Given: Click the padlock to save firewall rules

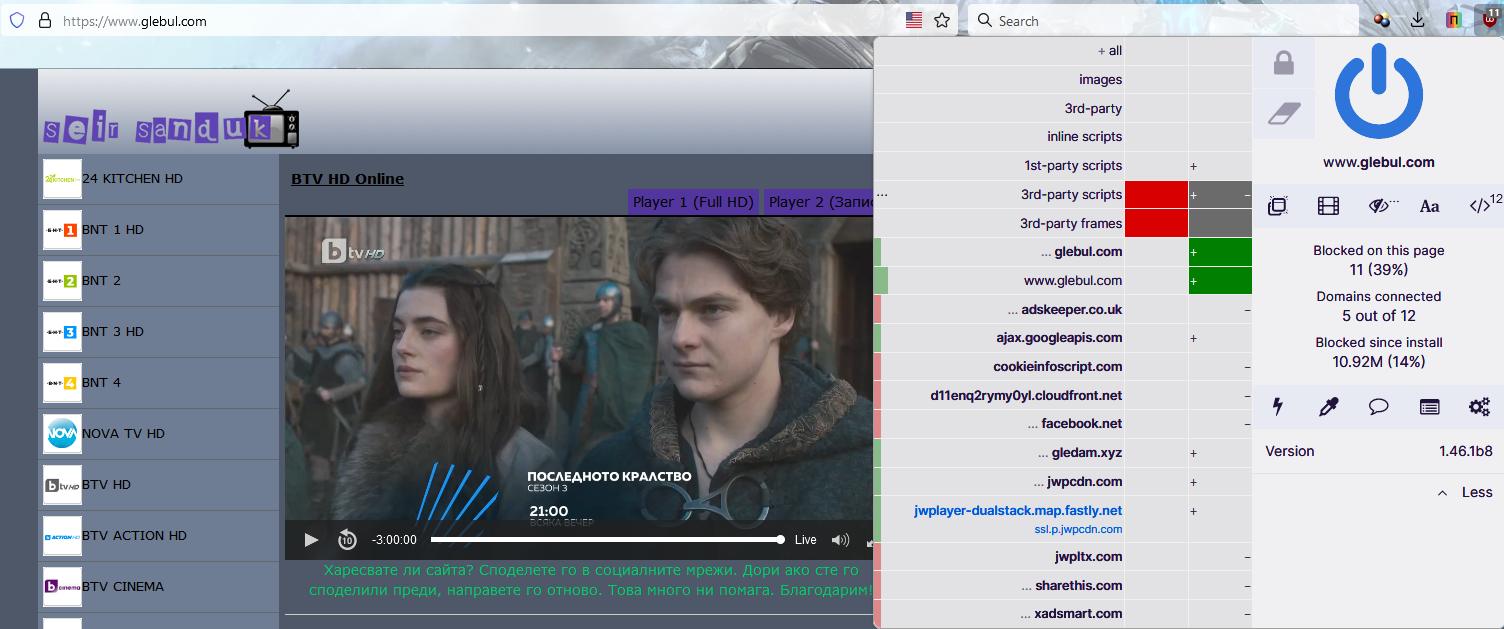Looking at the screenshot, I should 1284,64.
